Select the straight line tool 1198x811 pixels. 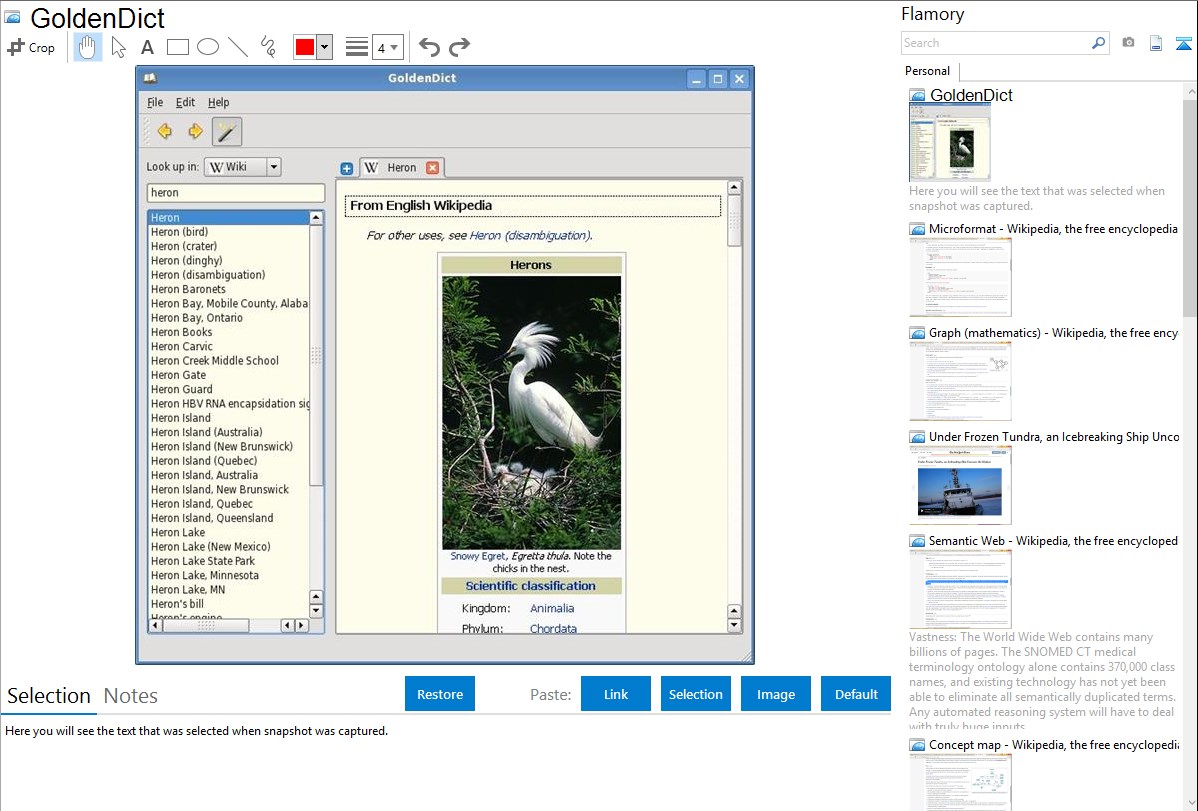coord(238,47)
